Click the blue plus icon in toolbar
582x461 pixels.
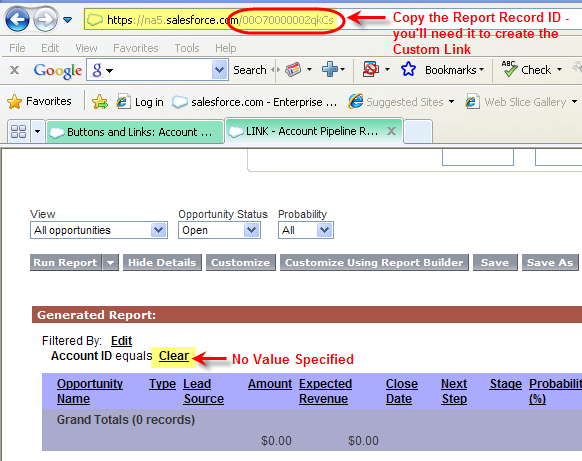click(x=330, y=69)
